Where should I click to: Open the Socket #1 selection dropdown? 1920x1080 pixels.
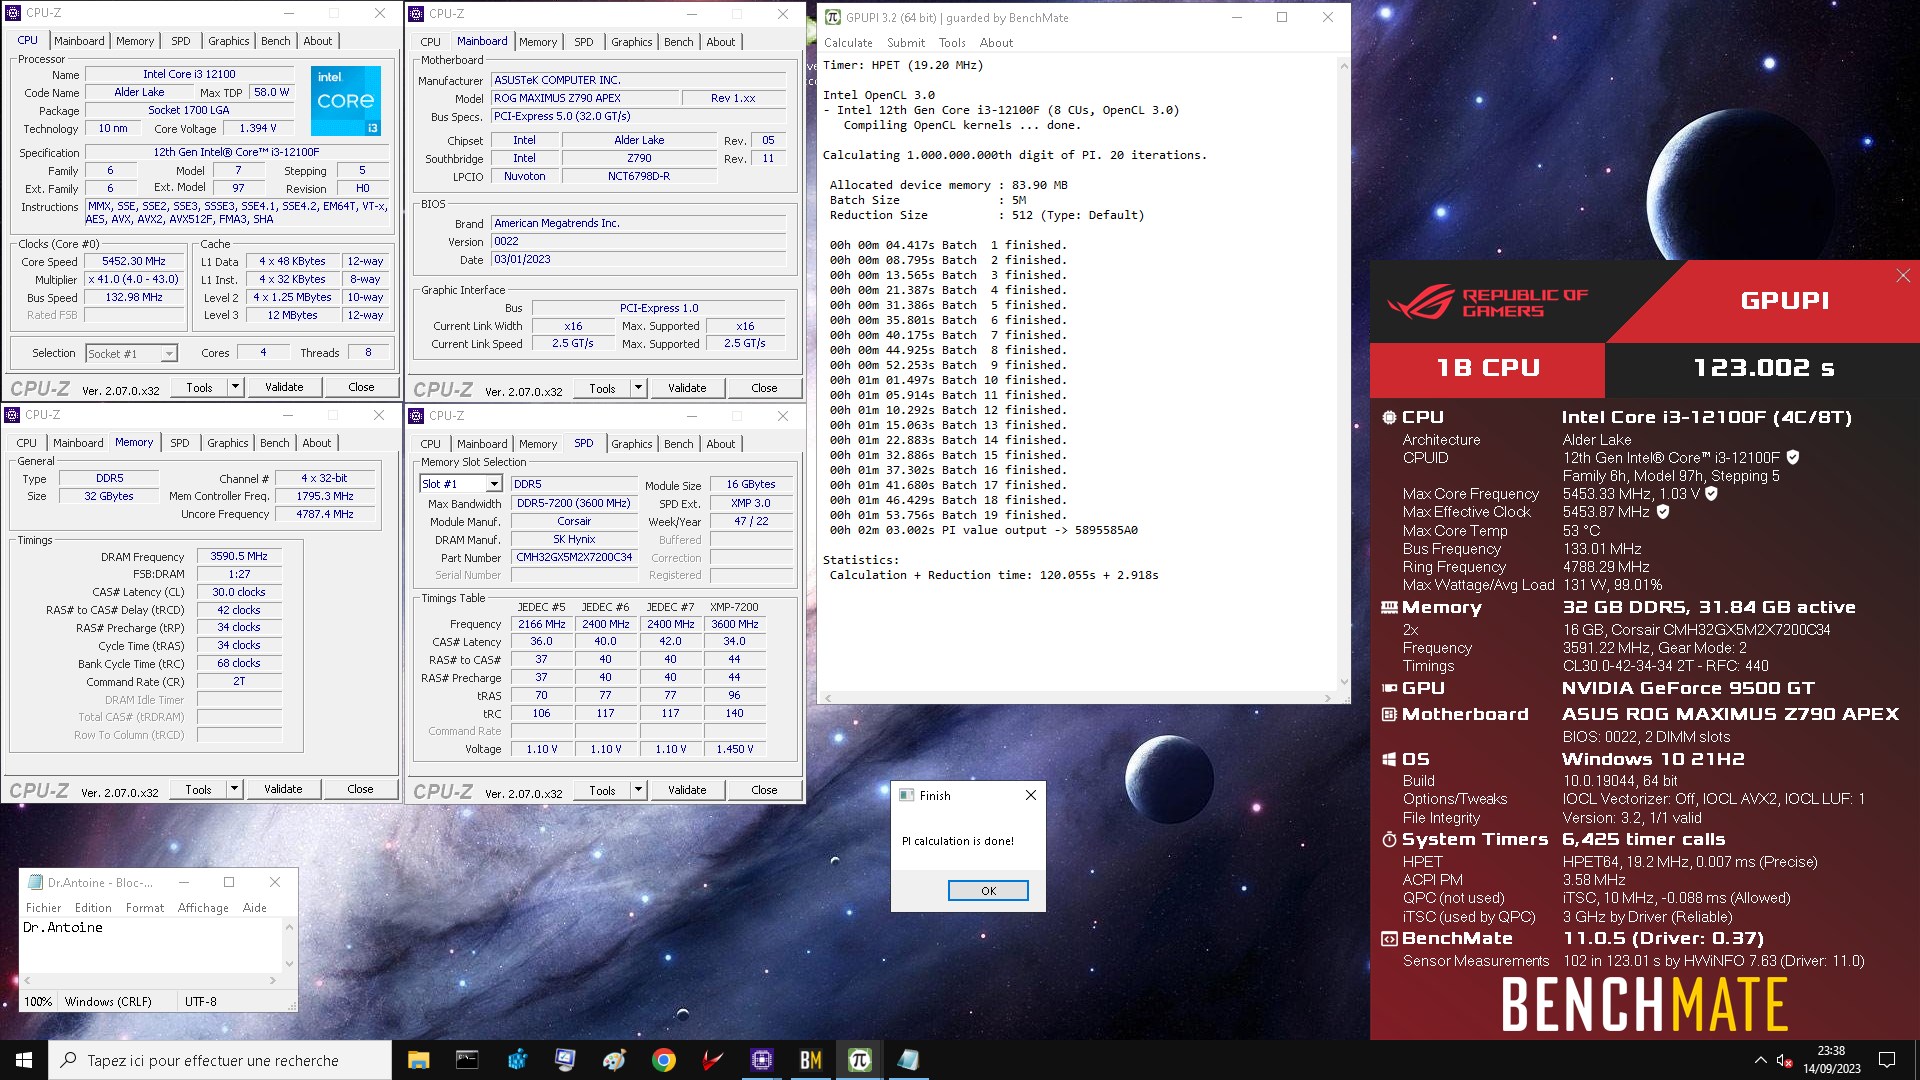click(169, 353)
